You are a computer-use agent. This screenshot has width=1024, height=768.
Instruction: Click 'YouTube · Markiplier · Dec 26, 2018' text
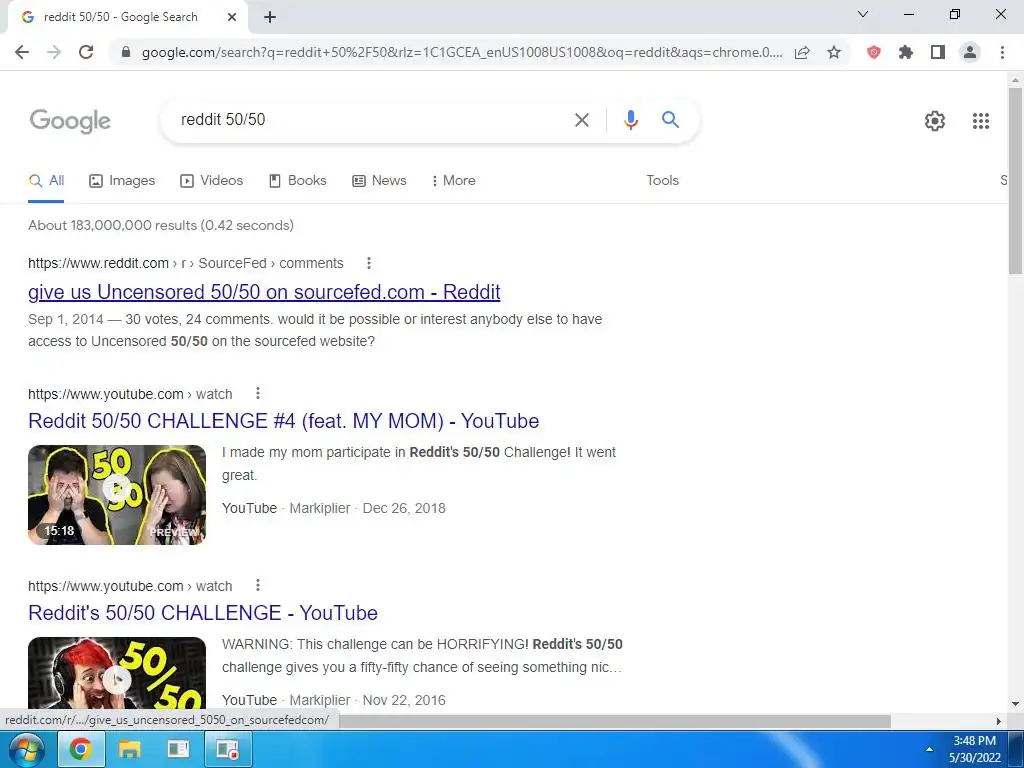pyautogui.click(x=334, y=508)
